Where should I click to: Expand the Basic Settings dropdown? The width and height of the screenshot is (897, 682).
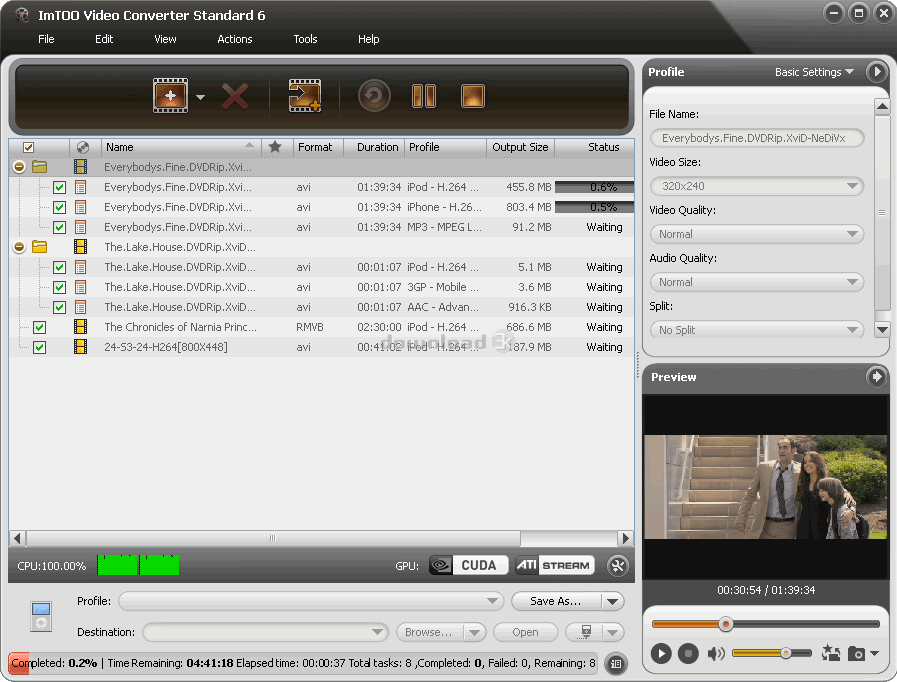[814, 72]
